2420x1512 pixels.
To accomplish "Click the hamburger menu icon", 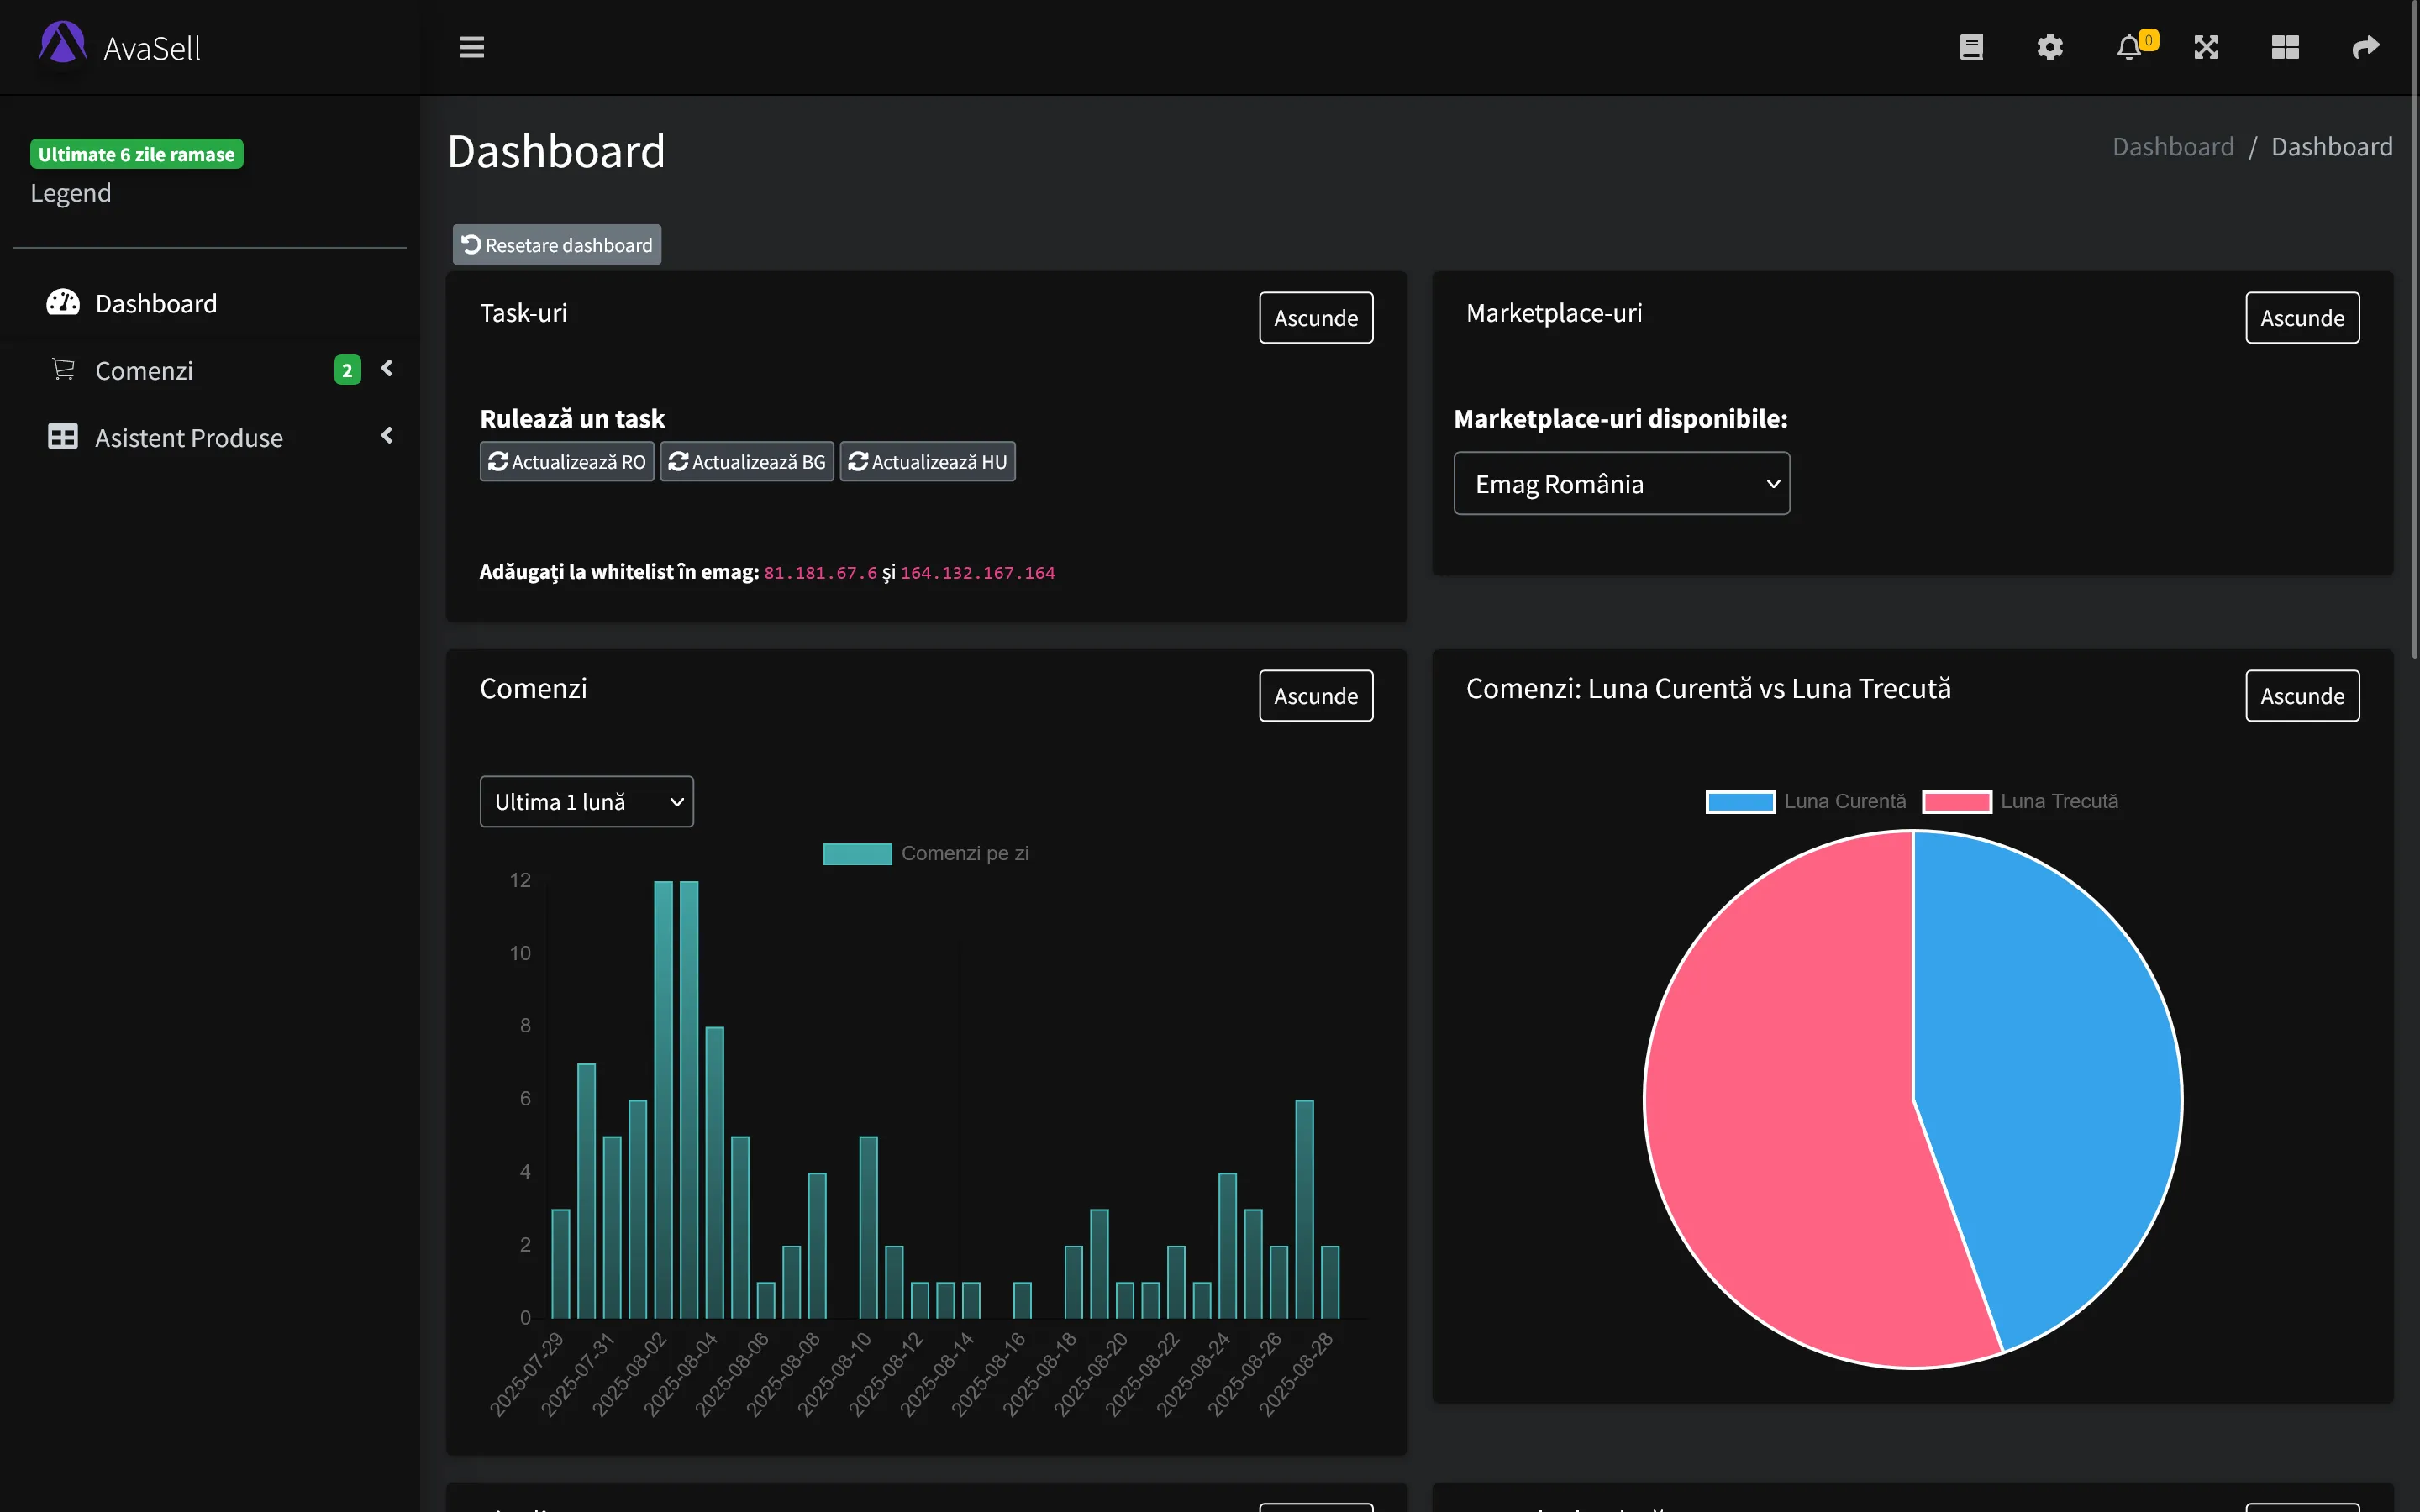I will [472, 47].
